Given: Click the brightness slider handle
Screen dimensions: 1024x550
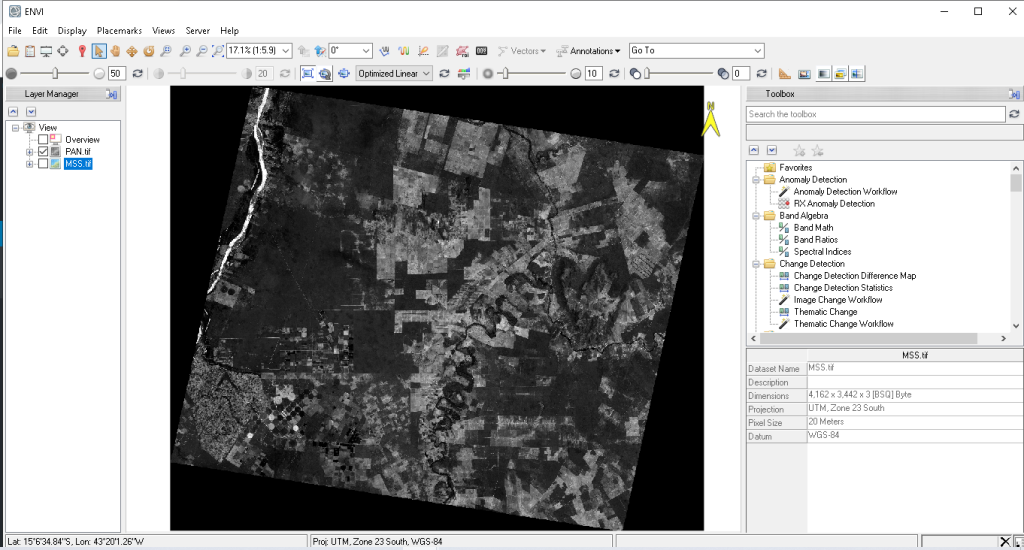Looking at the screenshot, I should click(56, 73).
